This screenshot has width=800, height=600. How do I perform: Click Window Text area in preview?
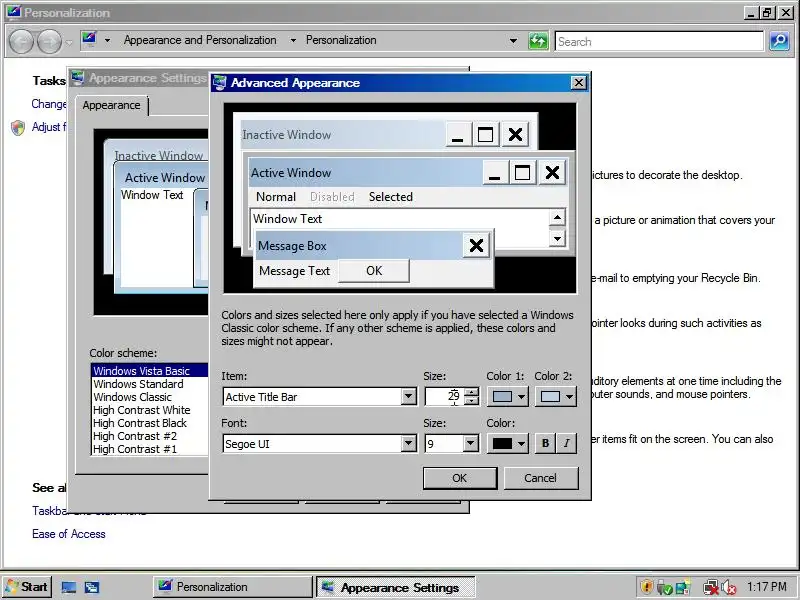(399, 219)
